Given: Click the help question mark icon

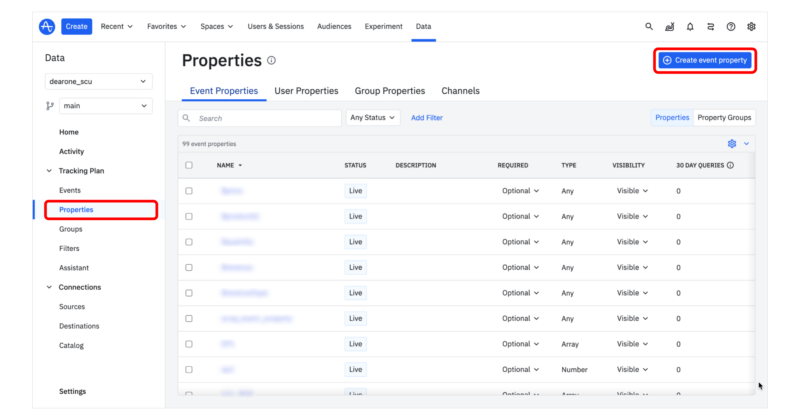Looking at the screenshot, I should coord(731,26).
